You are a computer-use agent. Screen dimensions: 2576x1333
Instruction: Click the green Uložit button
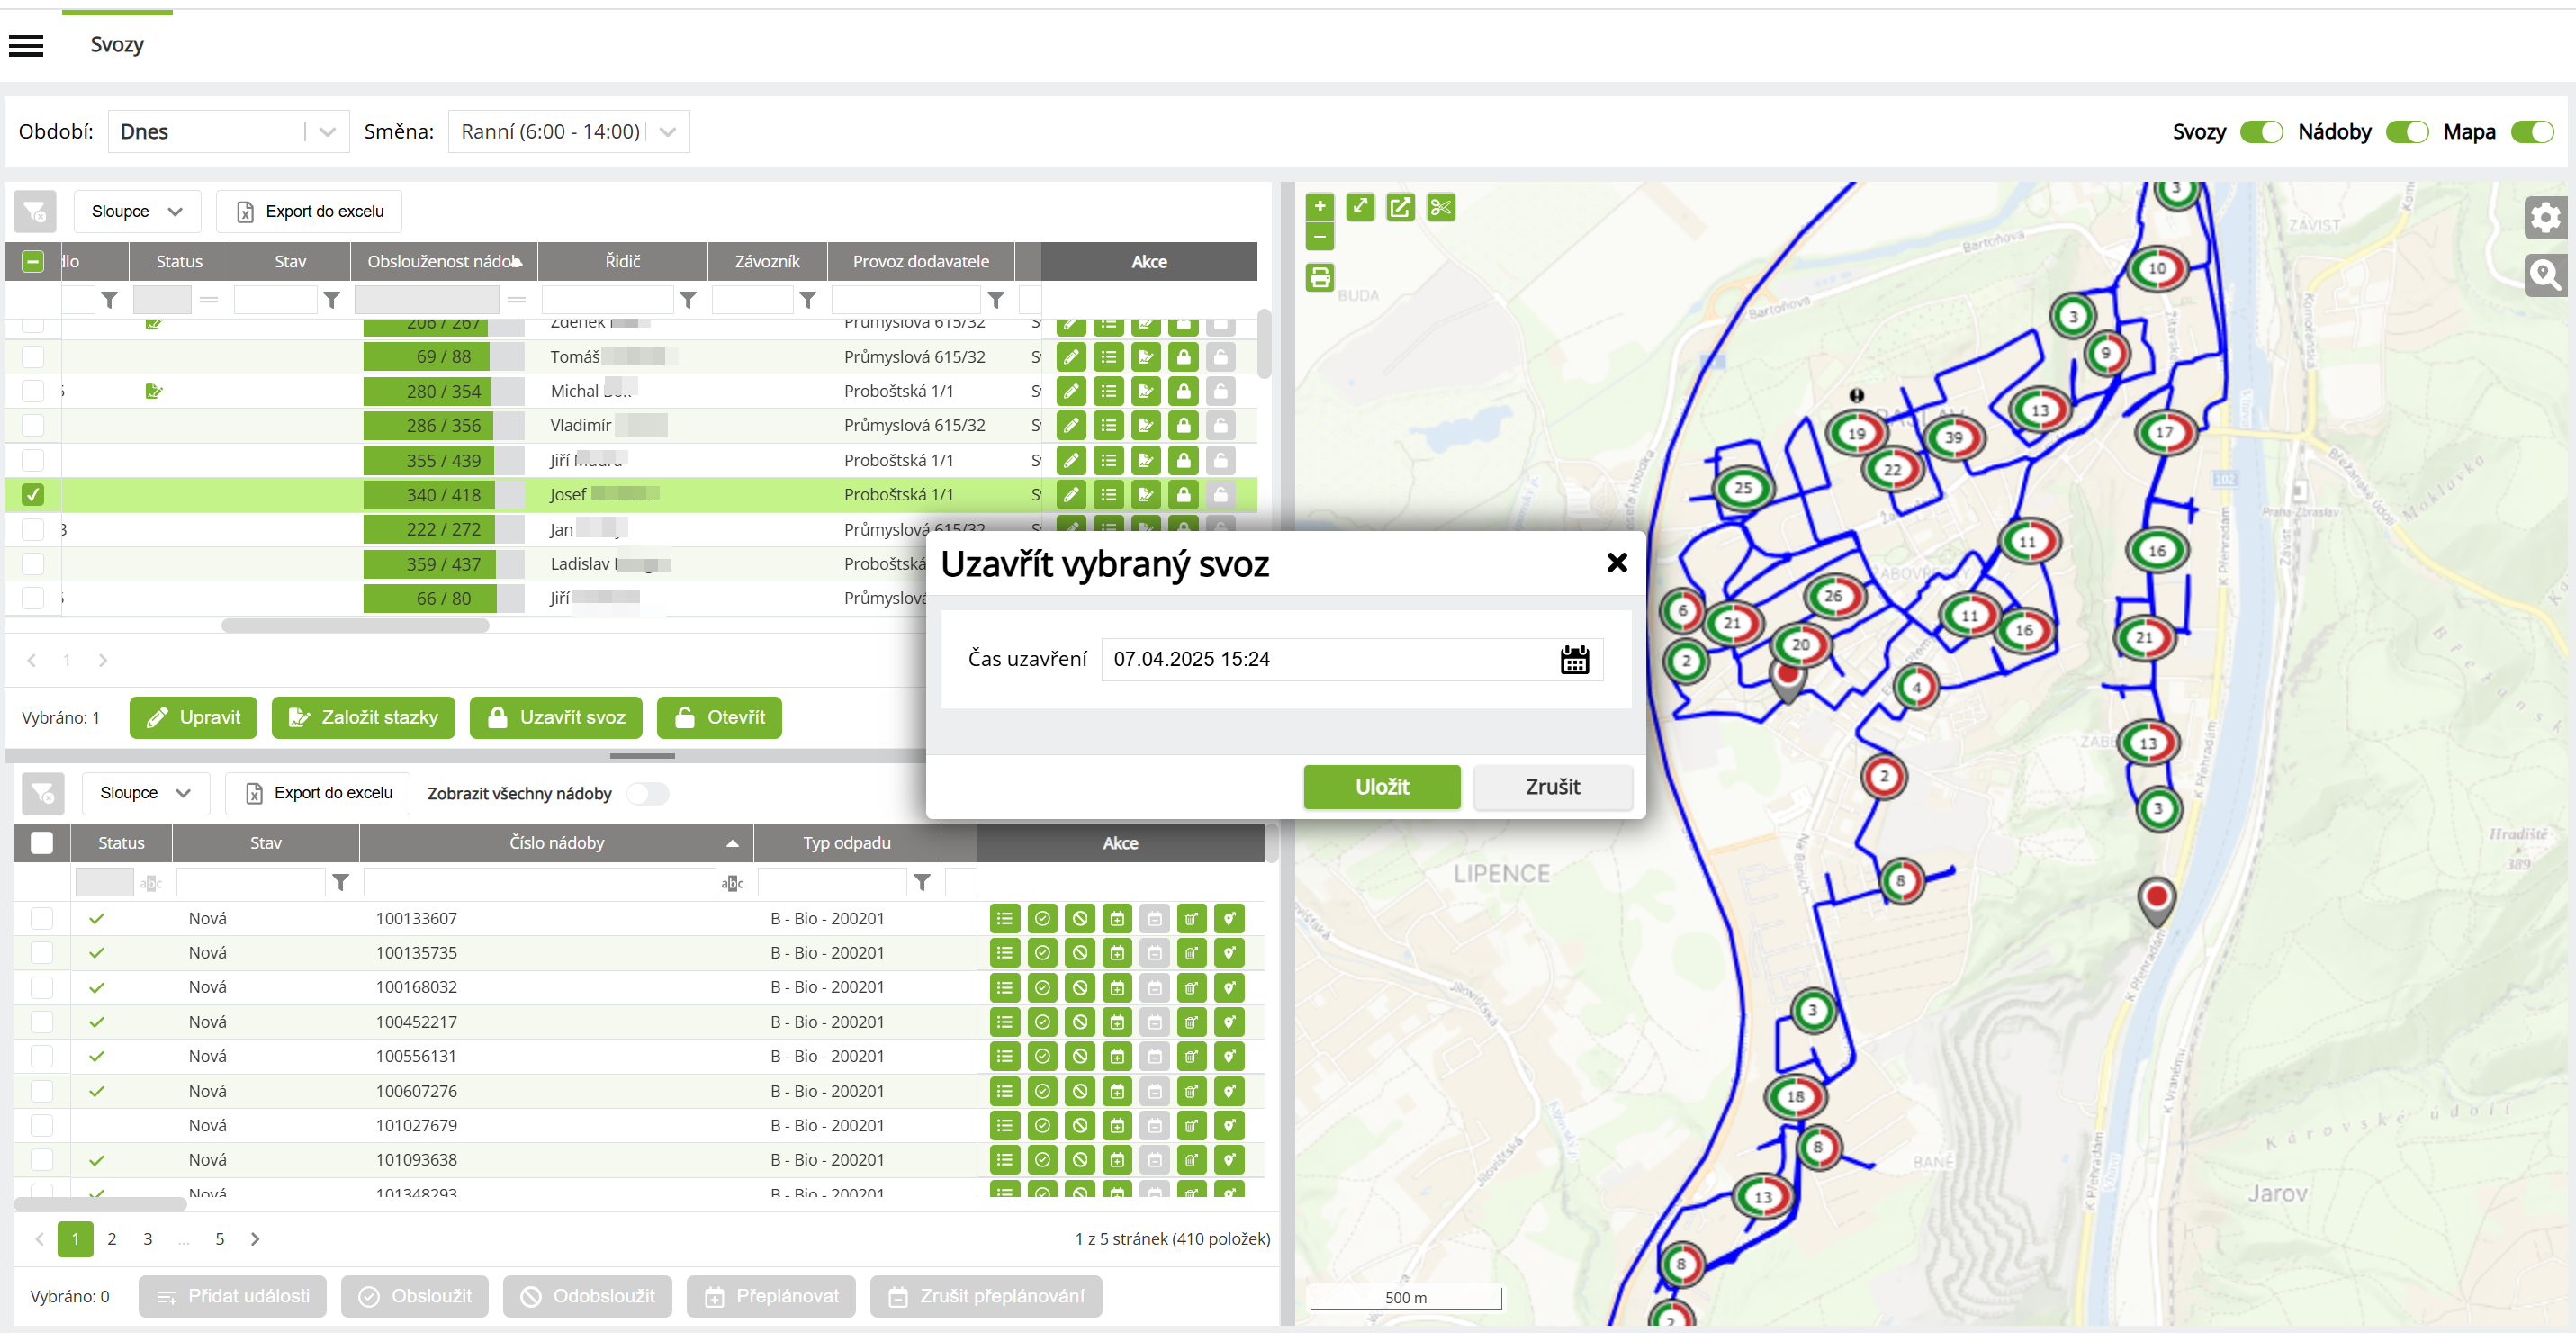pos(1381,787)
